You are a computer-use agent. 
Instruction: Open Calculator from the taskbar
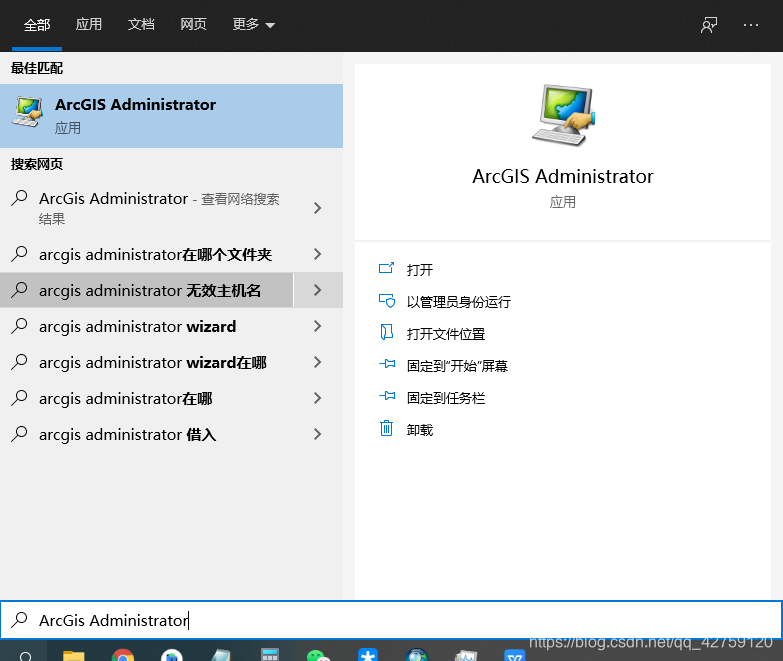coord(270,655)
